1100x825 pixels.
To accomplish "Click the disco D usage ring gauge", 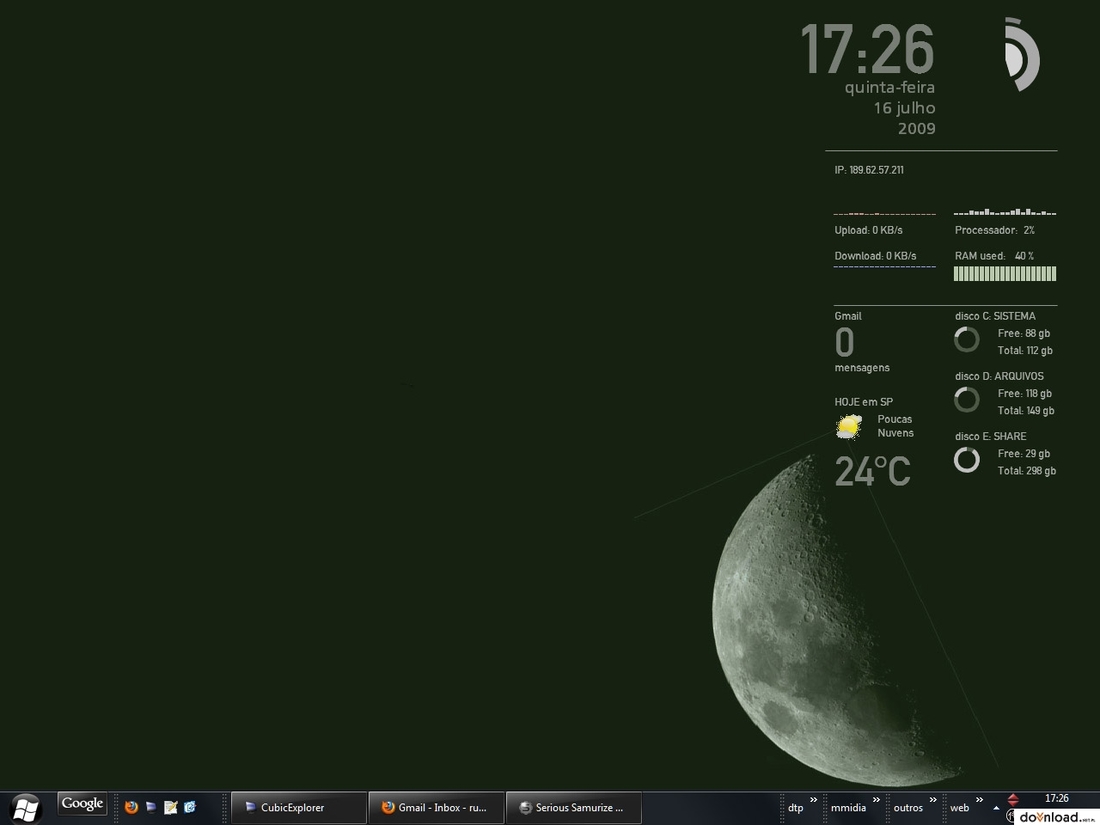I will coord(967,400).
